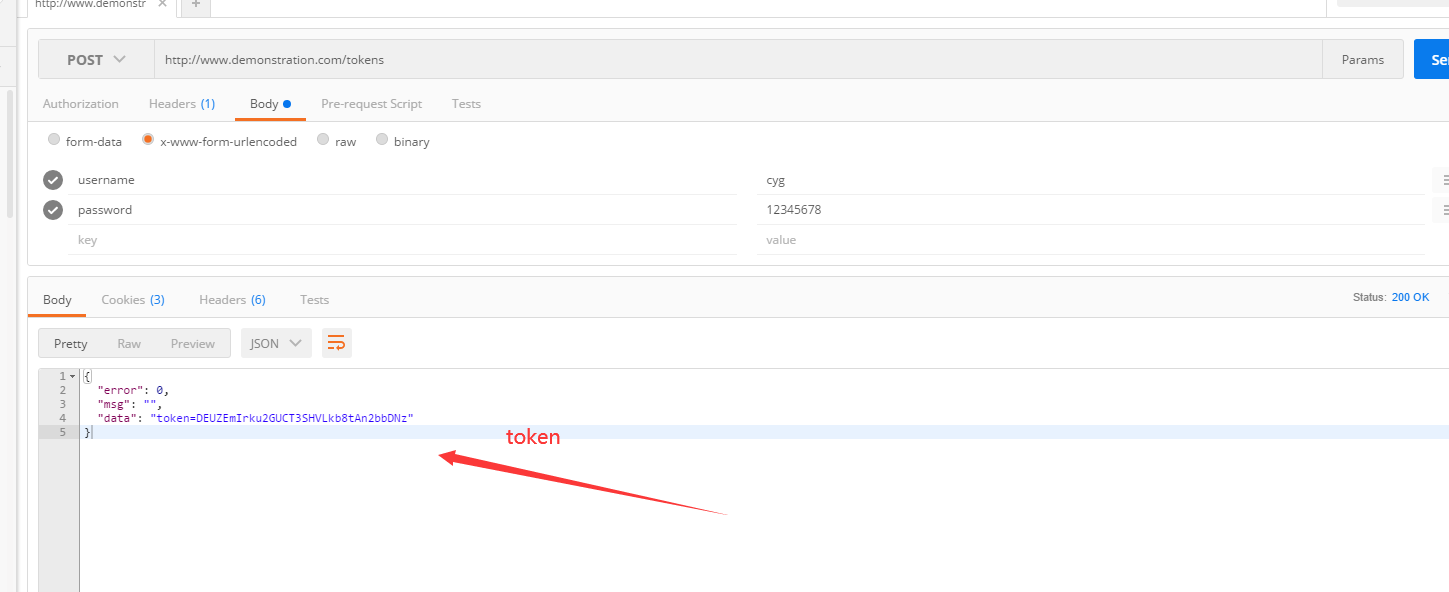Open a new request tab with plus icon
Screen dimensions: 1449x592
point(195,5)
